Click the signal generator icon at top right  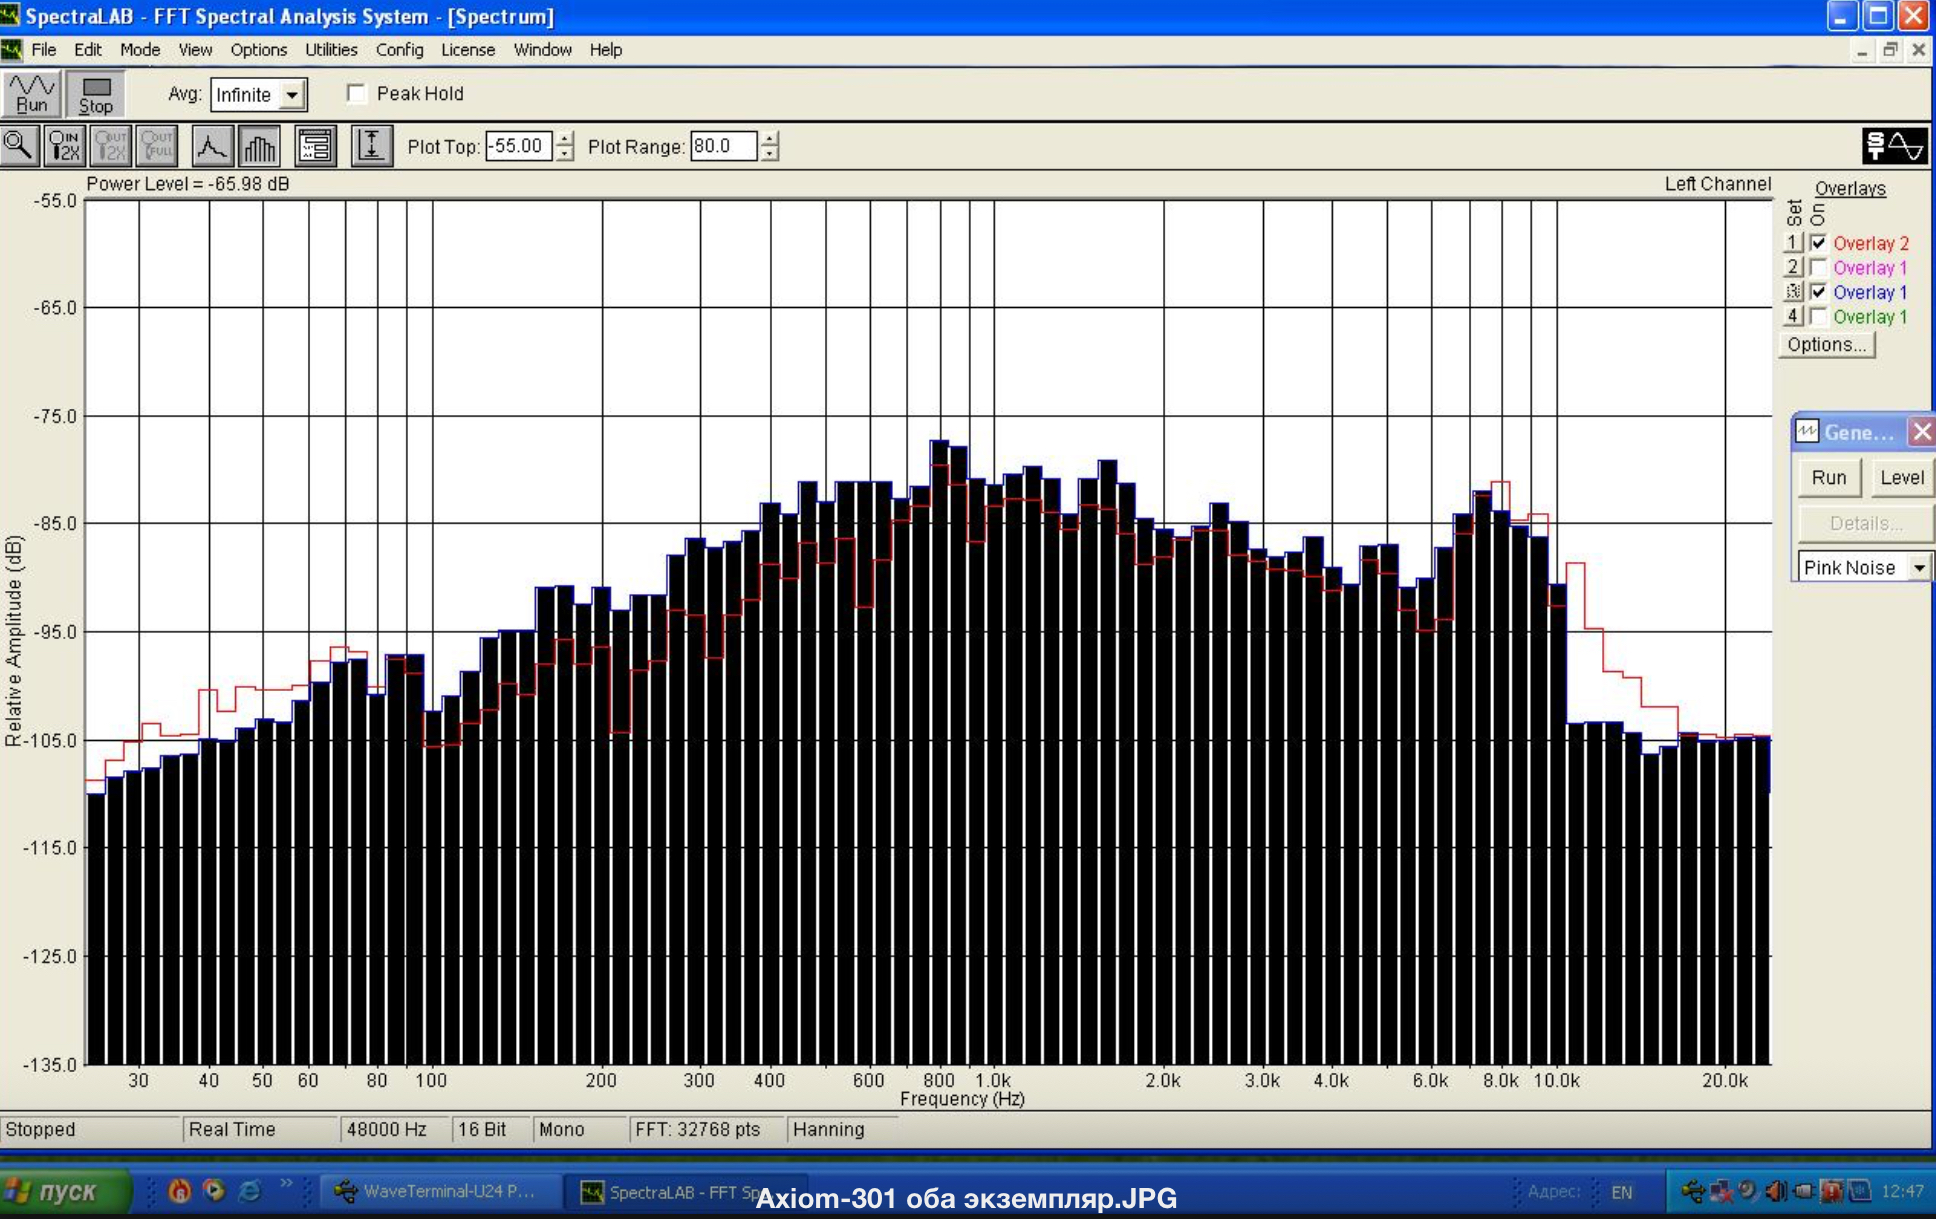(1894, 146)
